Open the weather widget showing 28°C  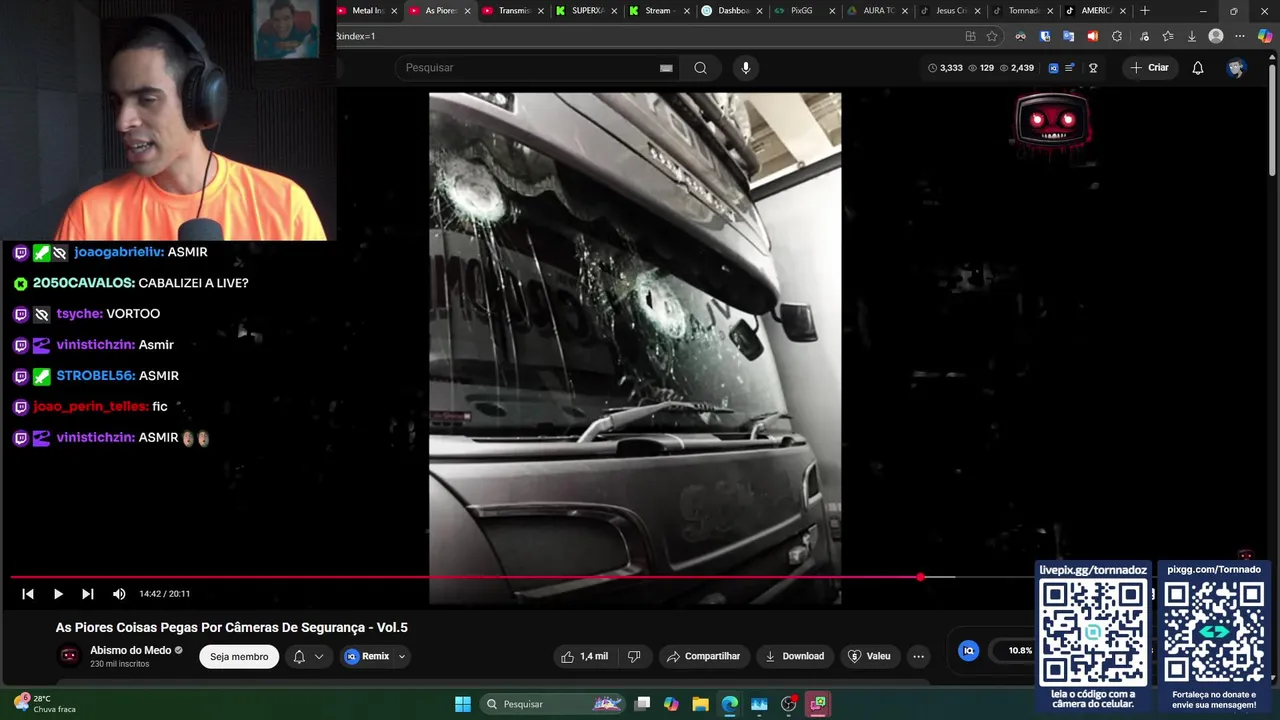[x=45, y=704]
